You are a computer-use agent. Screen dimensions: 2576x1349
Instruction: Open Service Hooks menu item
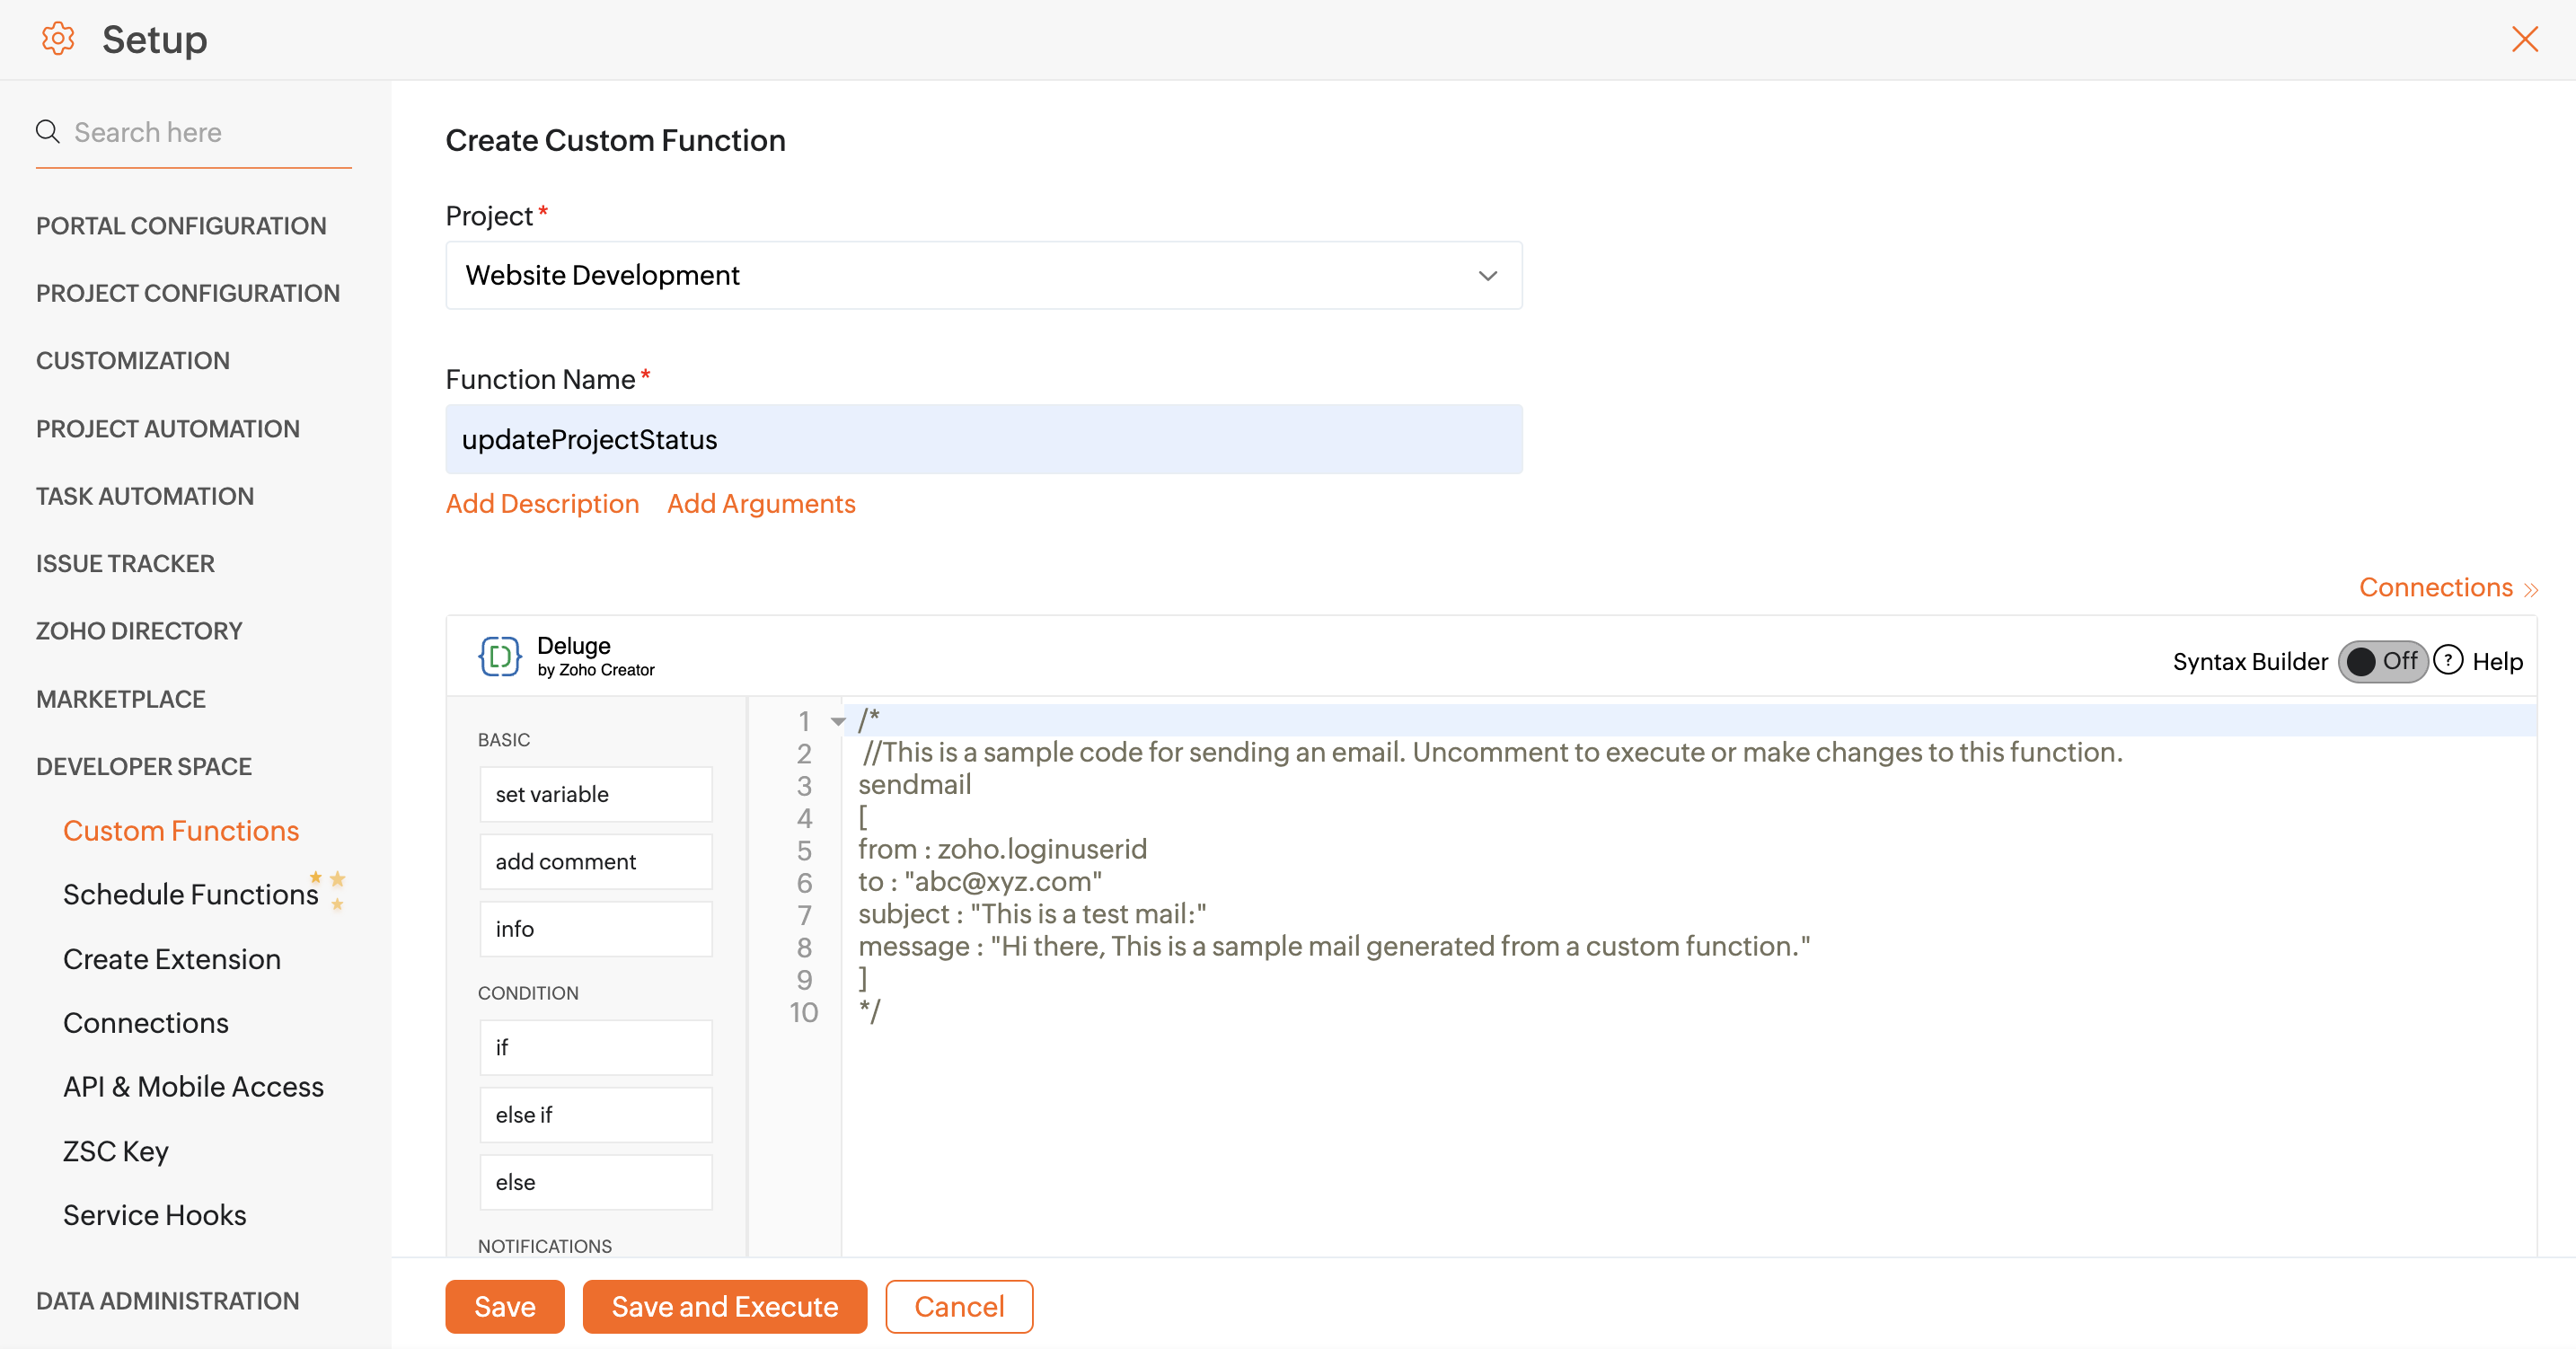pos(155,1214)
